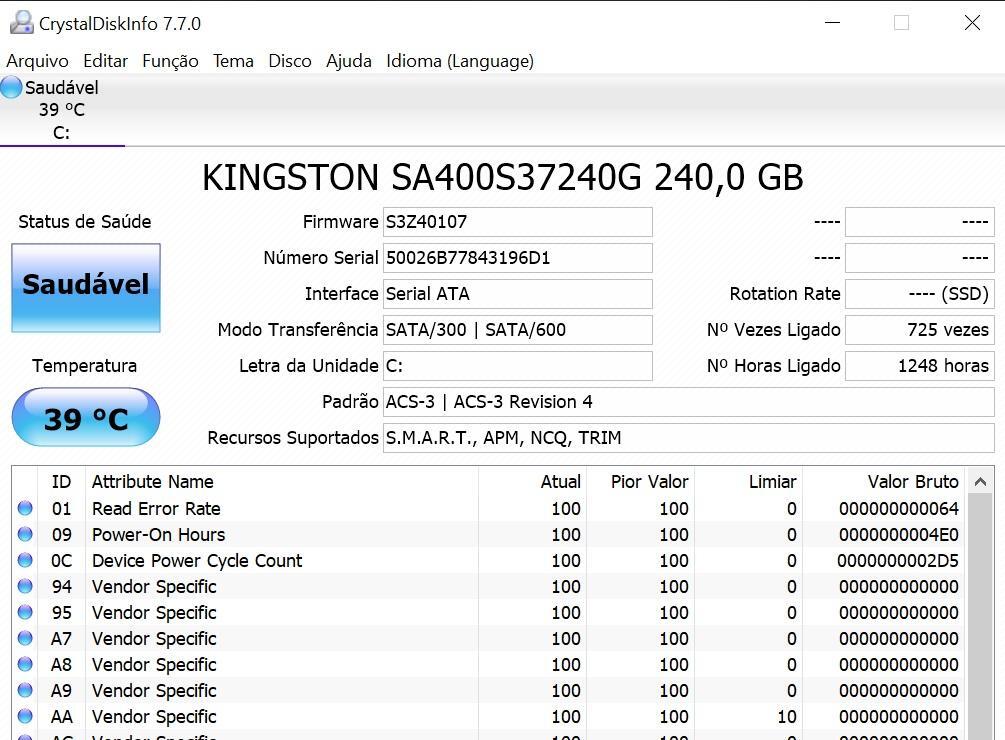The image size is (1005, 740).
Task: Click raw value 000000000064
Action: [899, 508]
